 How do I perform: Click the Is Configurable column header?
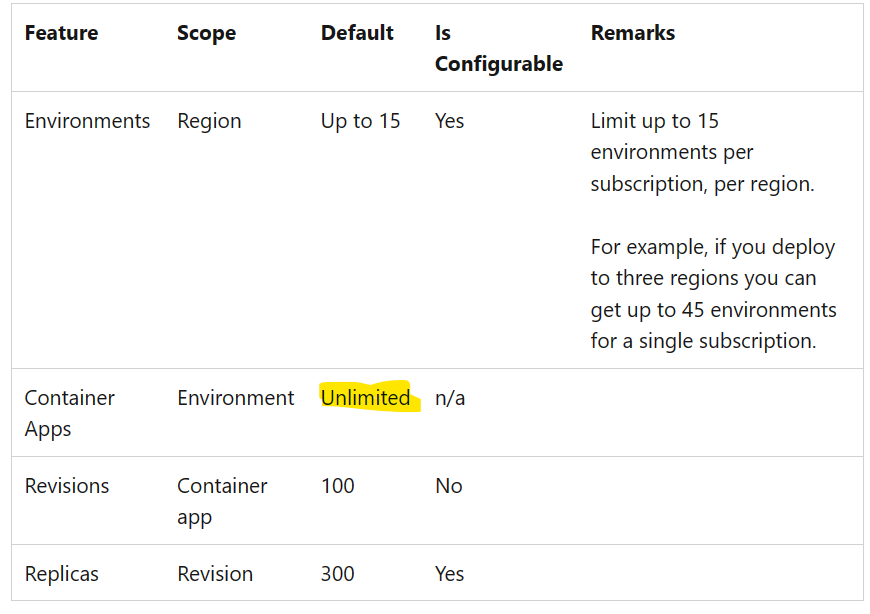(x=498, y=48)
